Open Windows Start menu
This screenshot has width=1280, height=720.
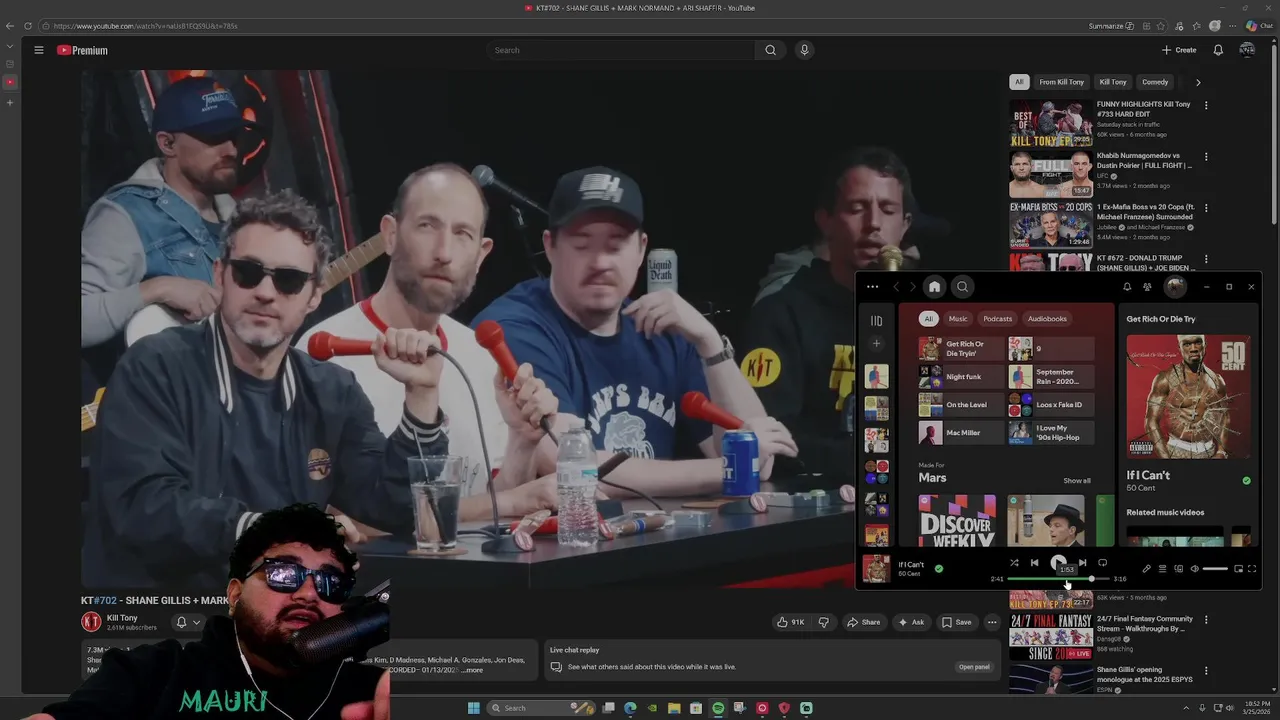click(x=474, y=708)
